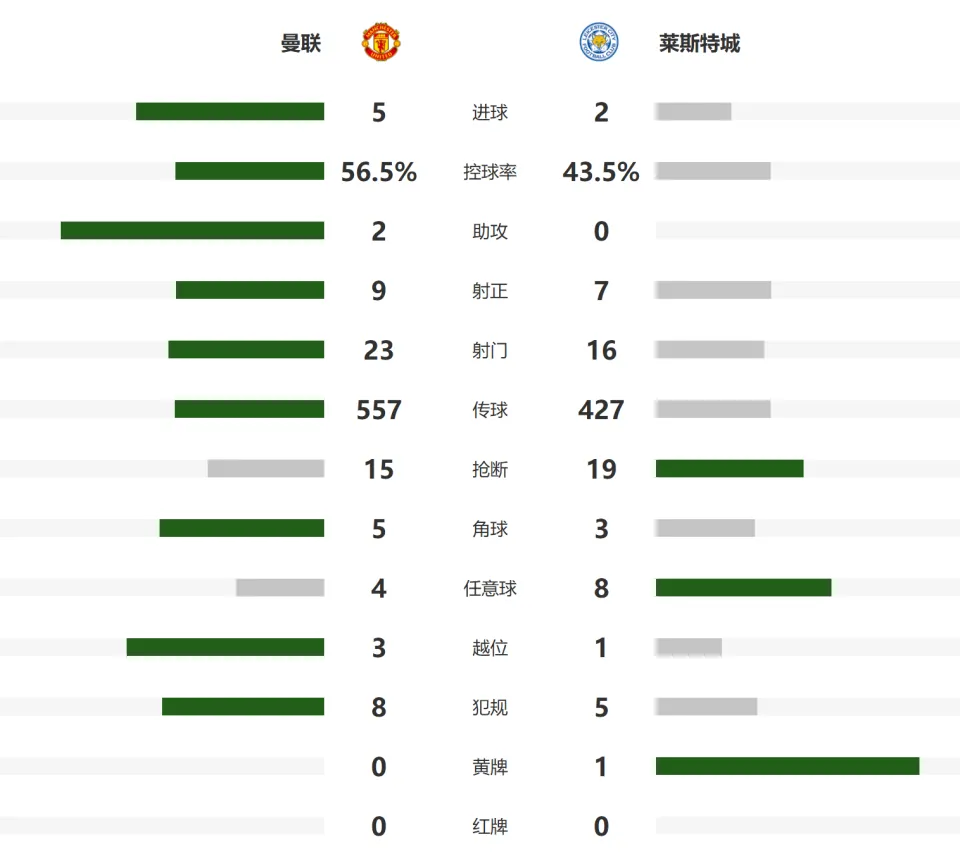Viewport: 960px width, 868px height.
Task: Open the 曼联 team name link
Action: [301, 43]
